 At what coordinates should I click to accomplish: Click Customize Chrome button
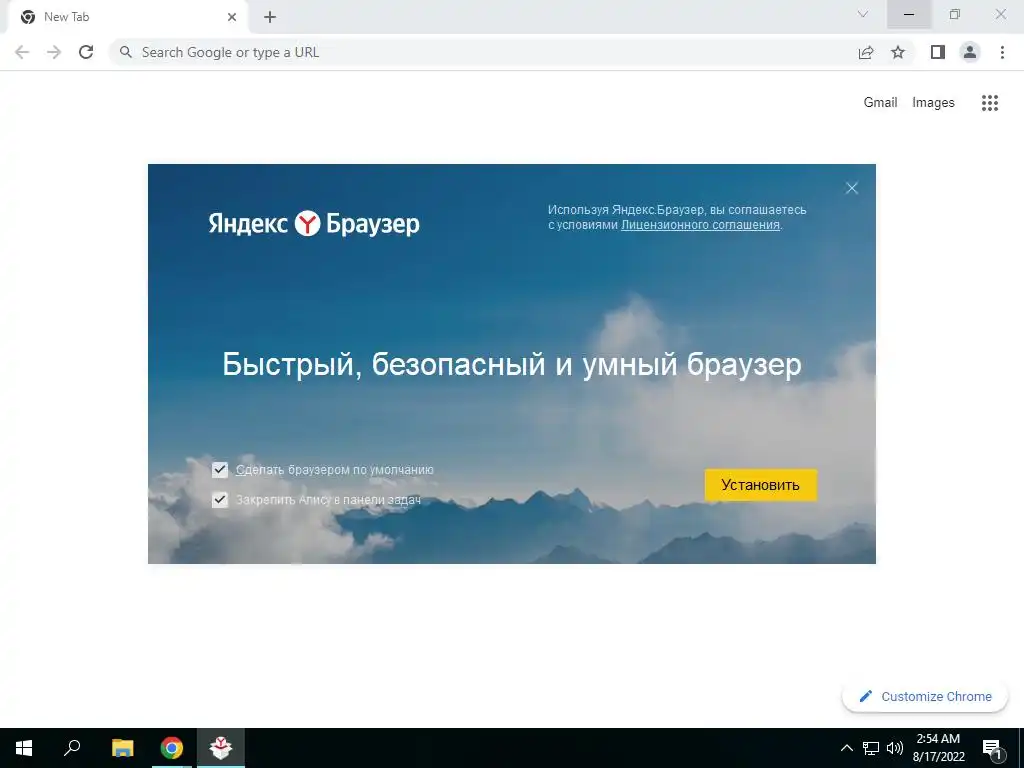[x=925, y=696]
